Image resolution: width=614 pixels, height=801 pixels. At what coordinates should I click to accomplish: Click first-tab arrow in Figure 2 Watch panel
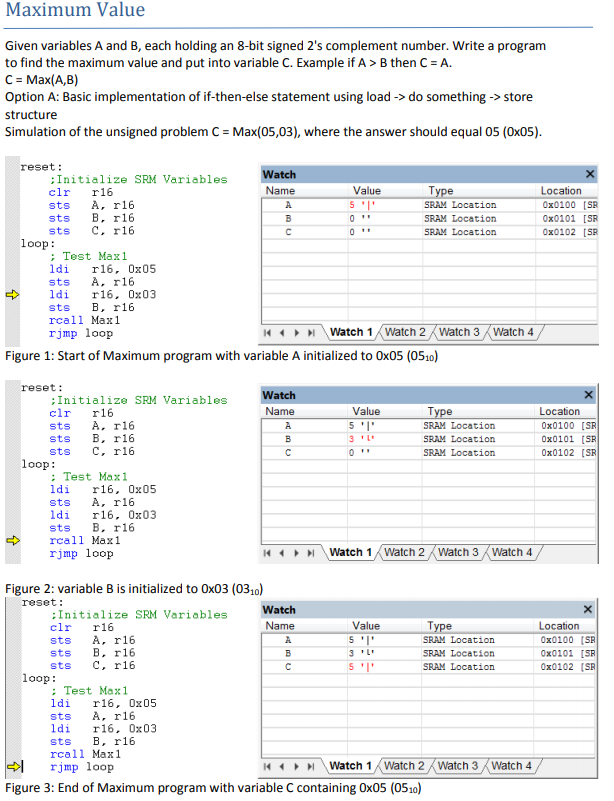point(267,553)
